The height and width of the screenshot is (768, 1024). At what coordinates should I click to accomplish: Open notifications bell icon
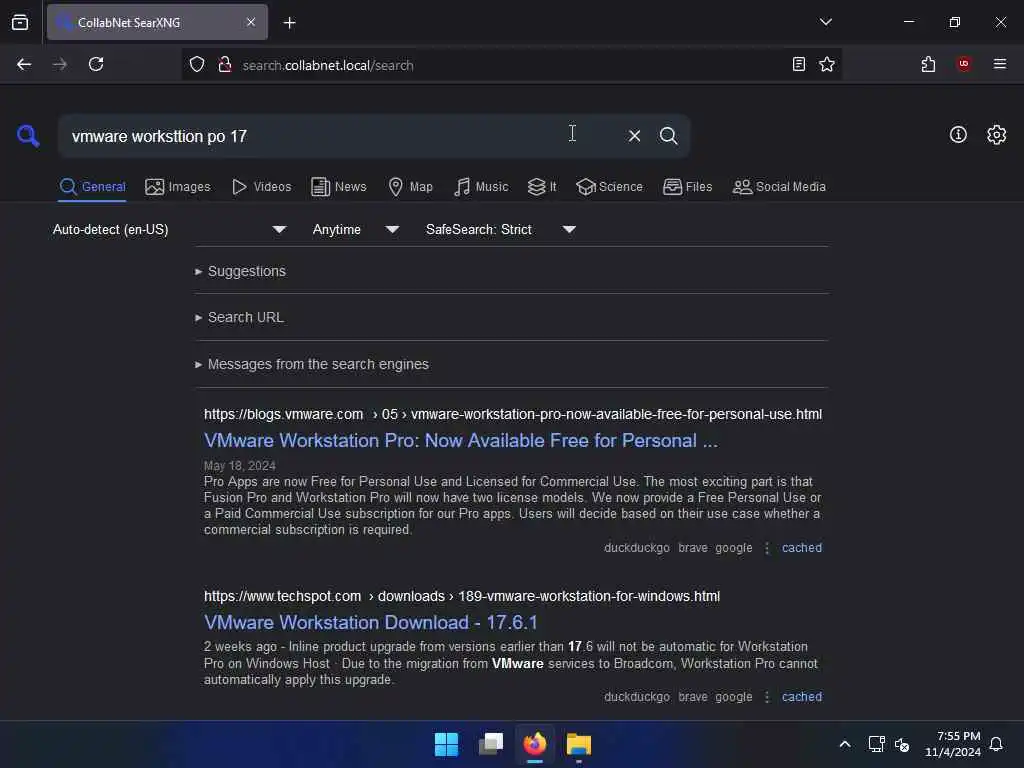996,744
